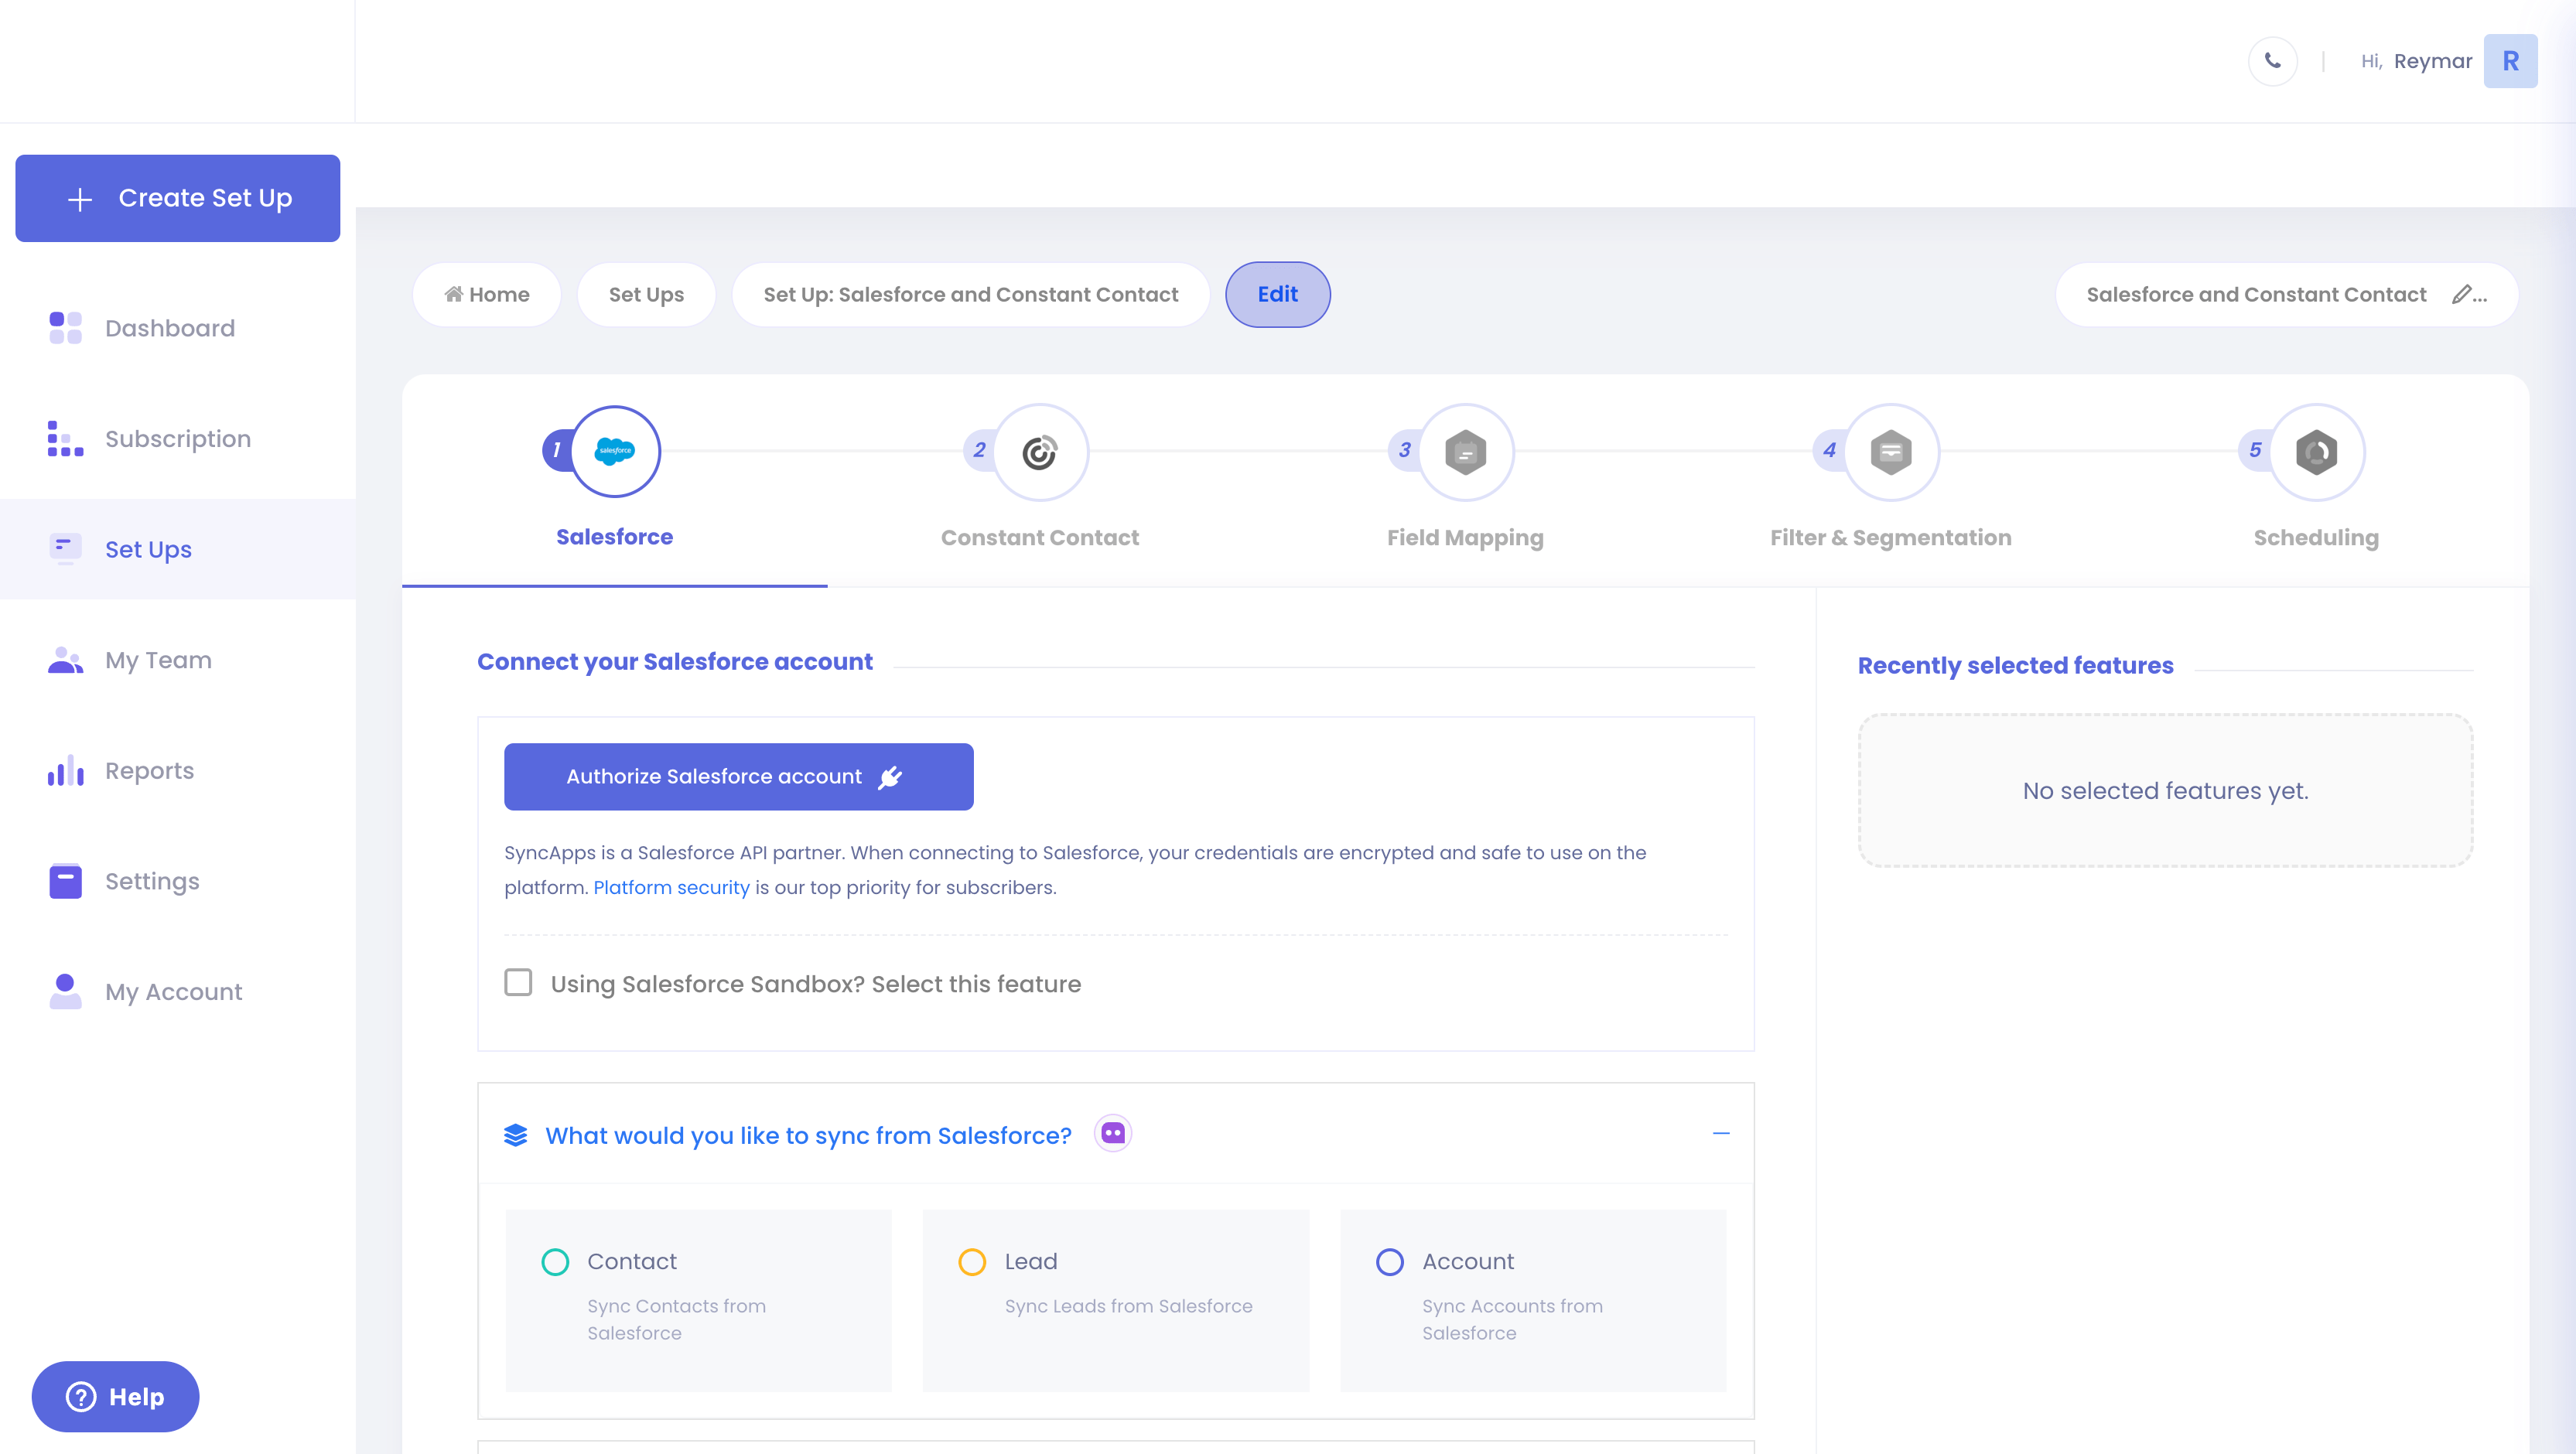Open the Scheduling step tab
The height and width of the screenshot is (1454, 2576).
pos(2316,481)
